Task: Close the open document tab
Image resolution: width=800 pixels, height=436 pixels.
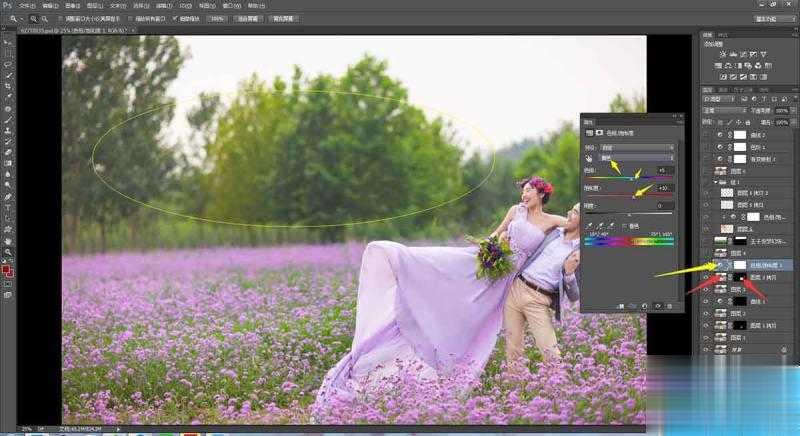Action: 133,31
